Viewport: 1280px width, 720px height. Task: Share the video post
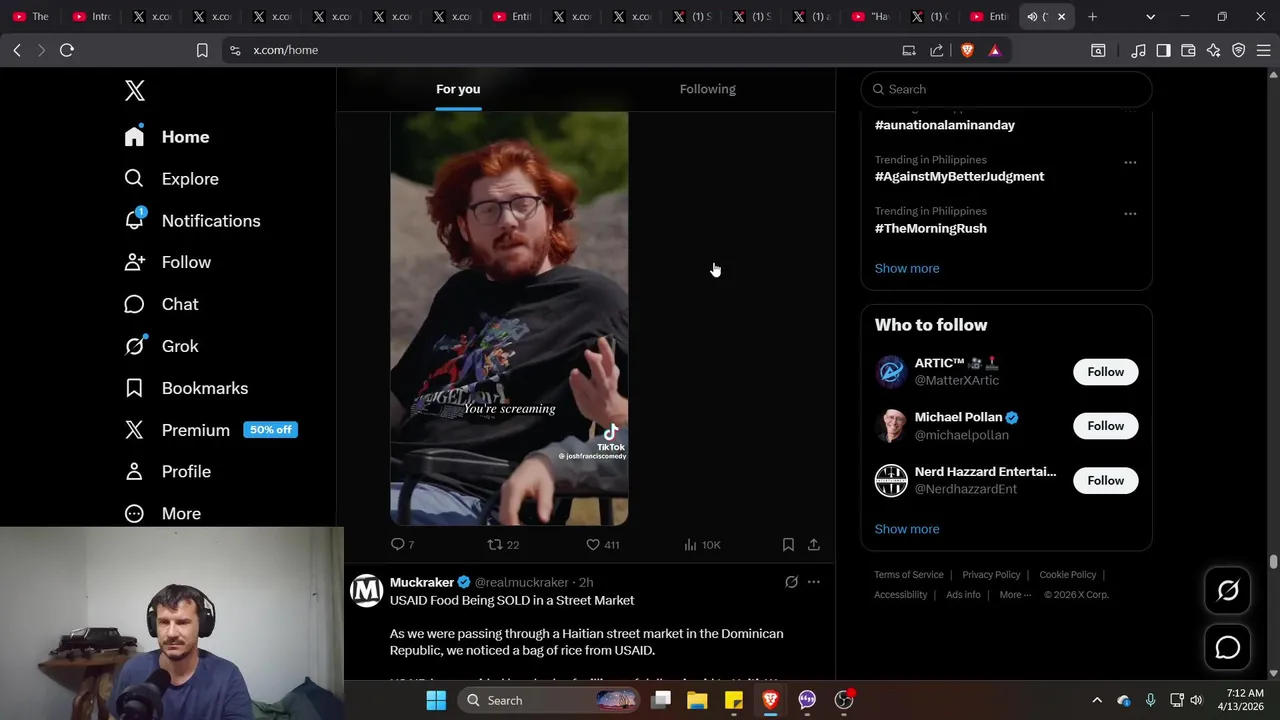(814, 544)
